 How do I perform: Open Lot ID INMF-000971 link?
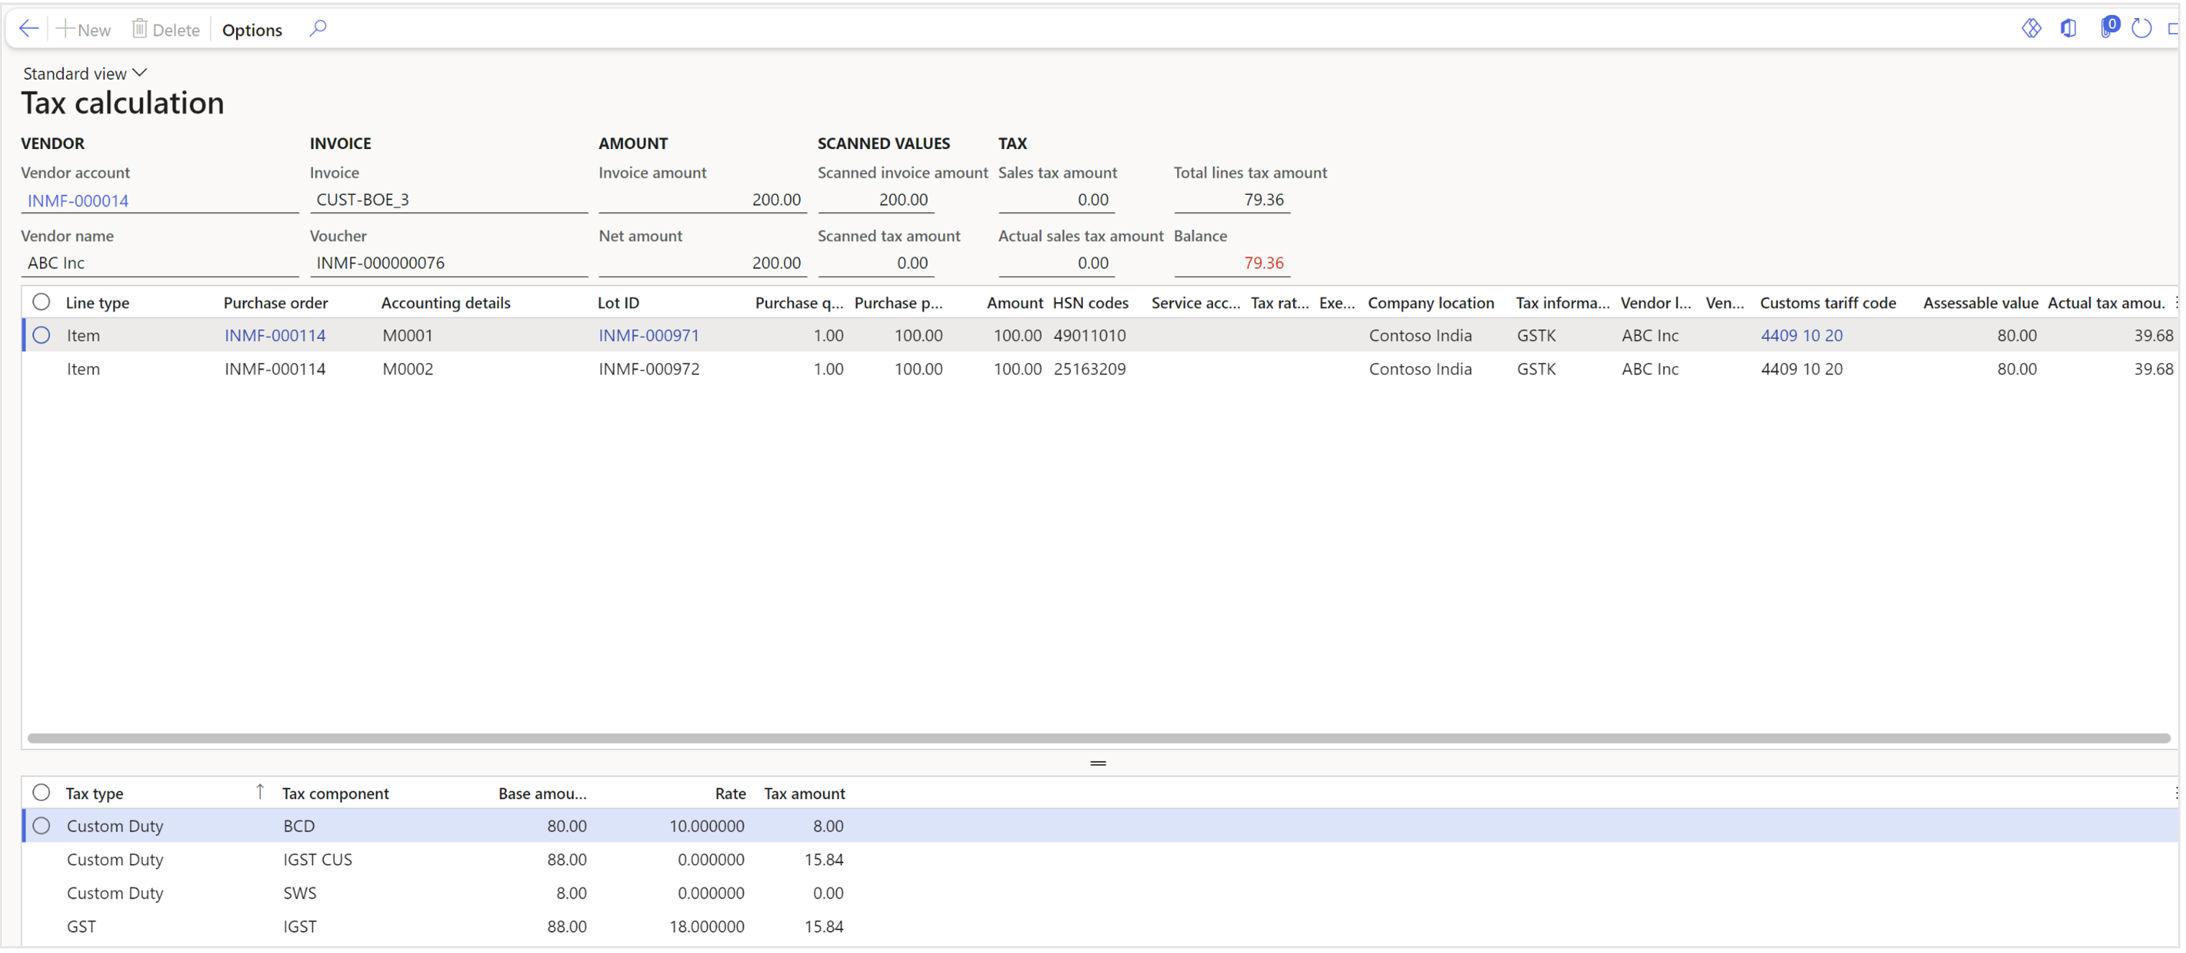(649, 336)
